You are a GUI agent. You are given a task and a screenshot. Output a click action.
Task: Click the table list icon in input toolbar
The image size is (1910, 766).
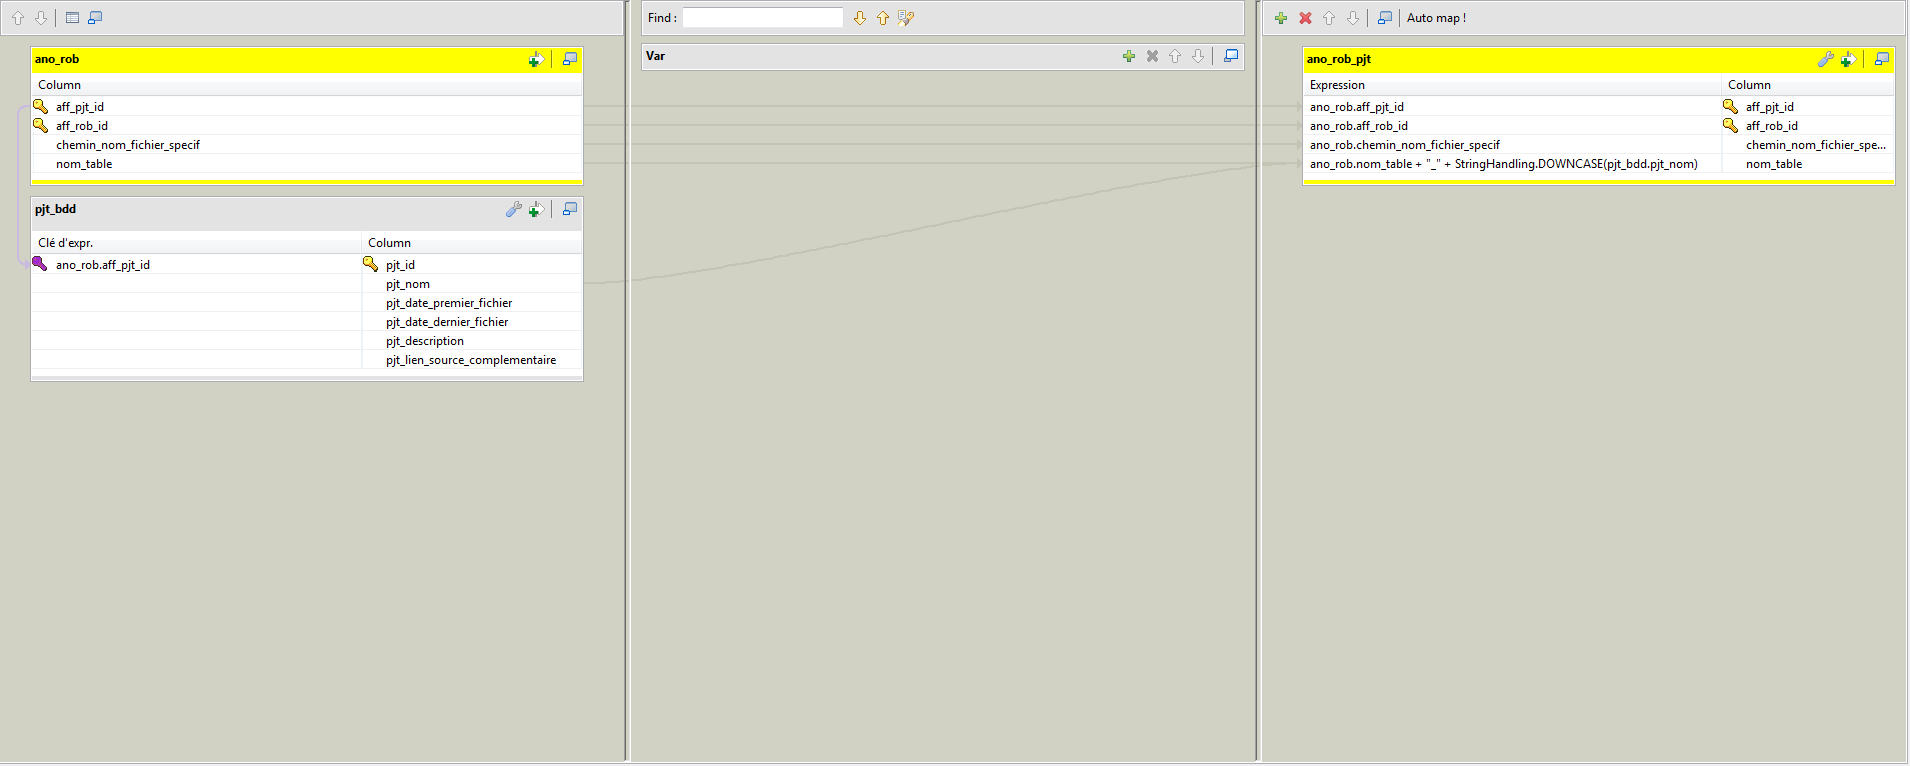tap(72, 18)
